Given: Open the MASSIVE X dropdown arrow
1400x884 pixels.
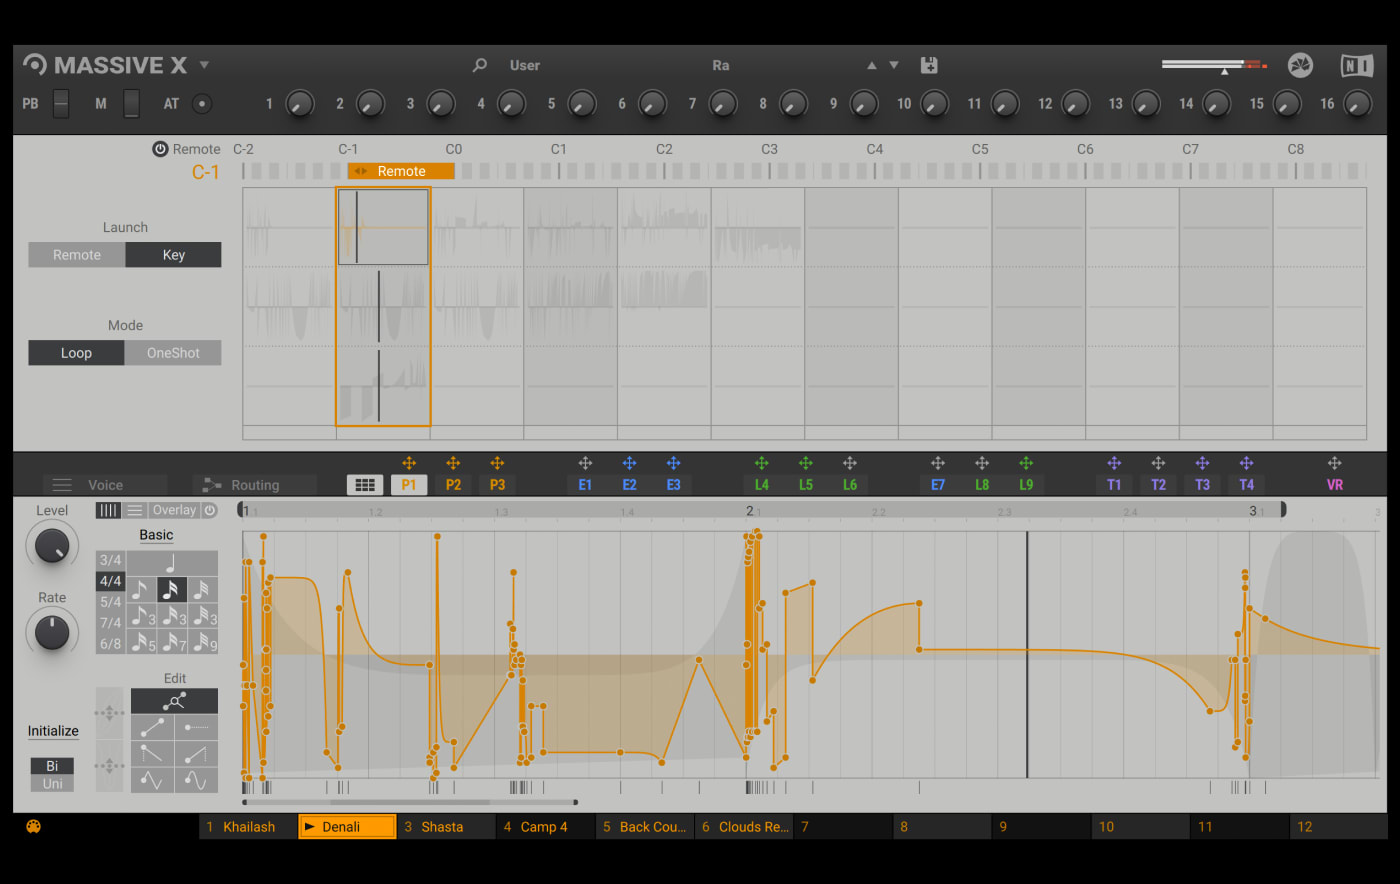Looking at the screenshot, I should [x=204, y=65].
